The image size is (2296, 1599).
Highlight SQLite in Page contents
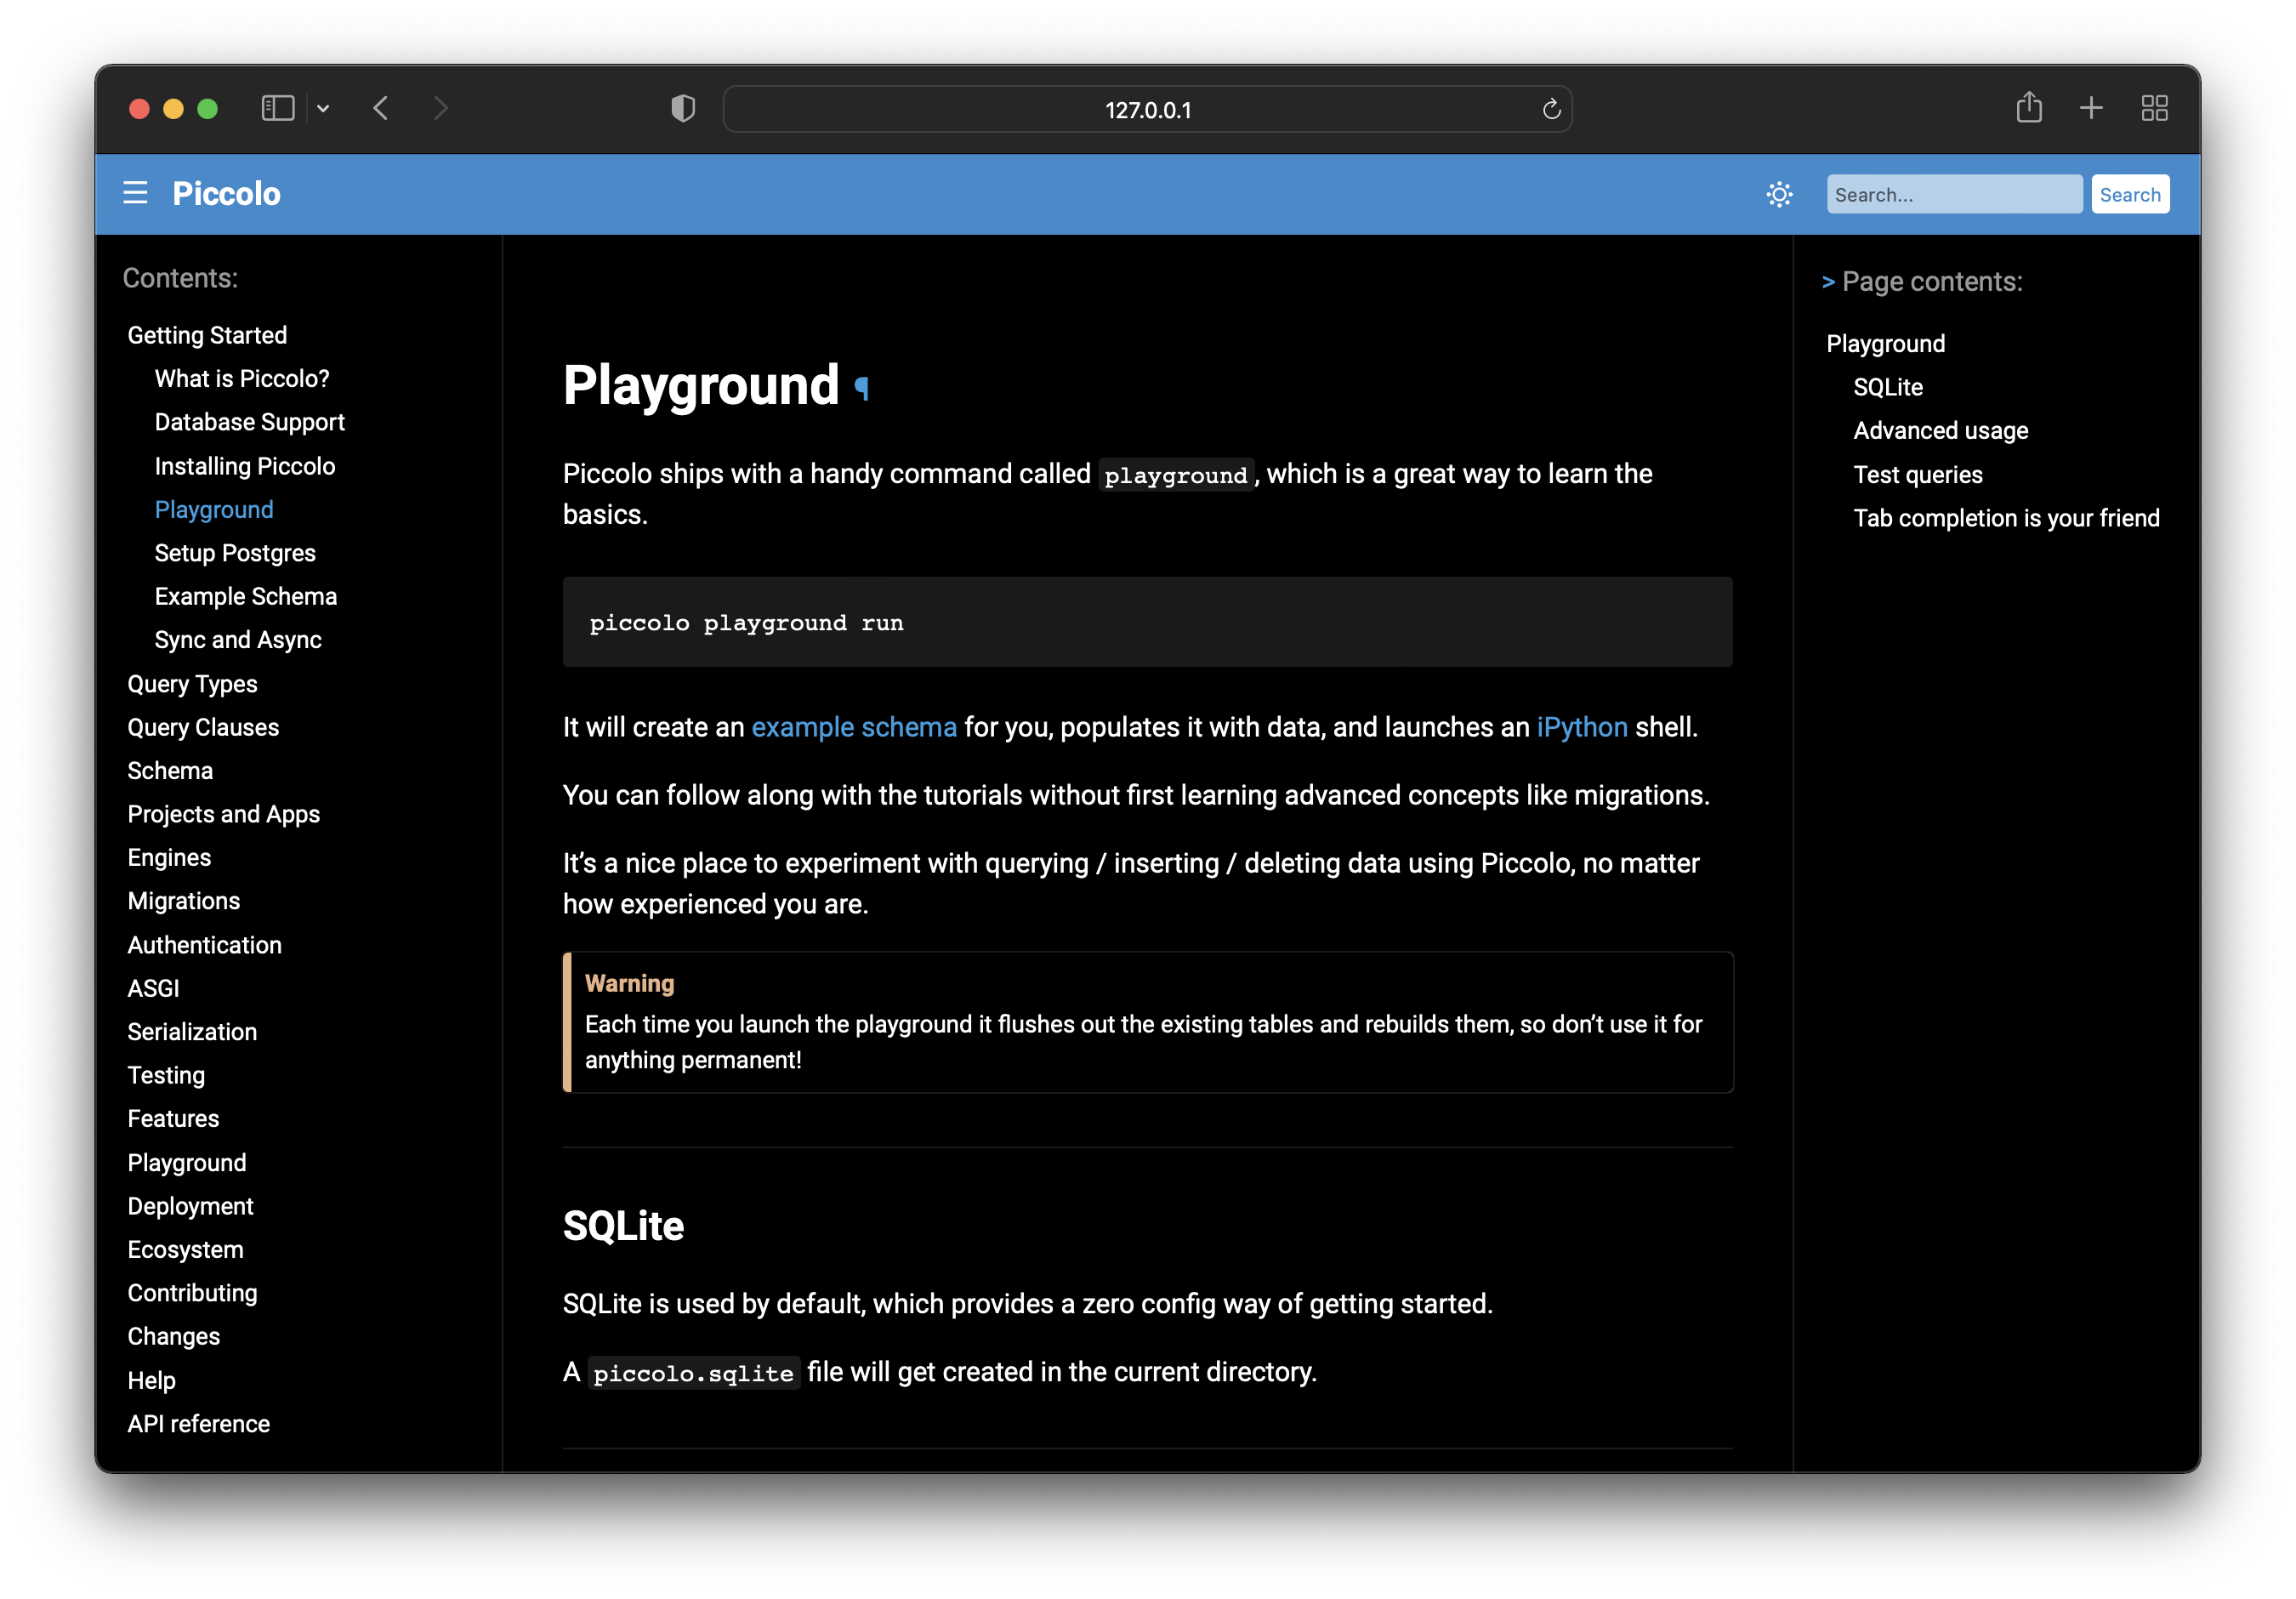(x=1887, y=387)
